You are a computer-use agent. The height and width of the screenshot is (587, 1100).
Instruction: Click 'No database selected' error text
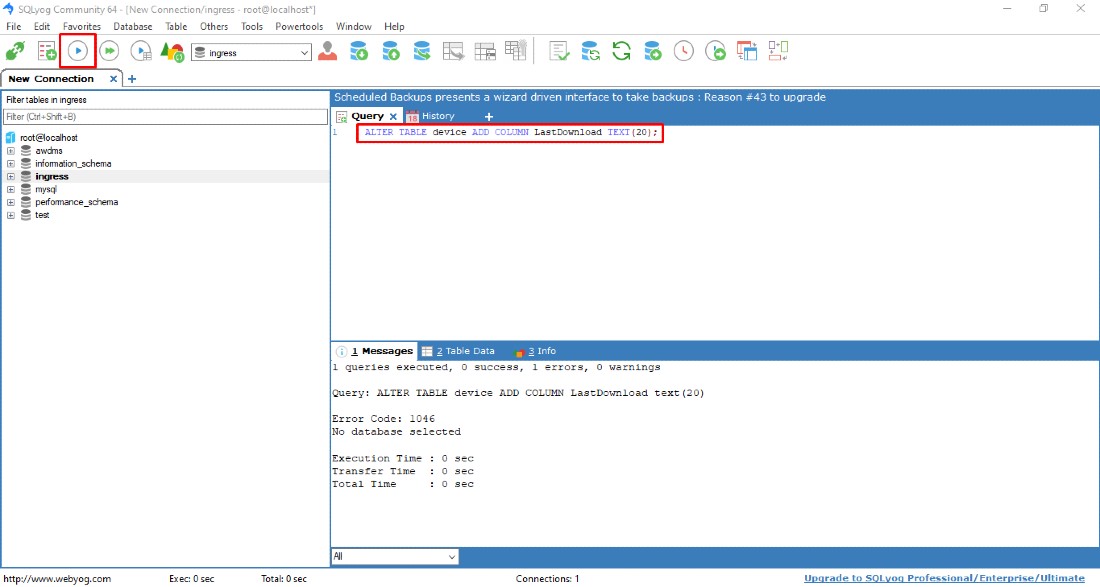coord(396,432)
